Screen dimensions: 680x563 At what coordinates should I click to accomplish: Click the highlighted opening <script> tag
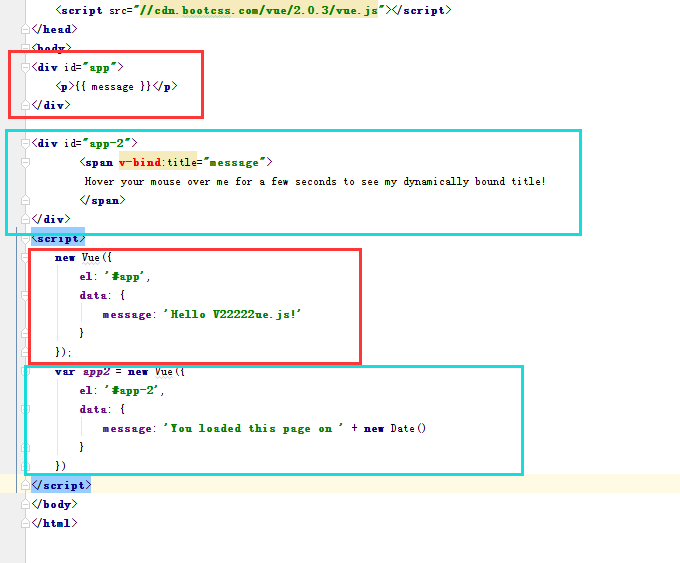click(x=58, y=239)
